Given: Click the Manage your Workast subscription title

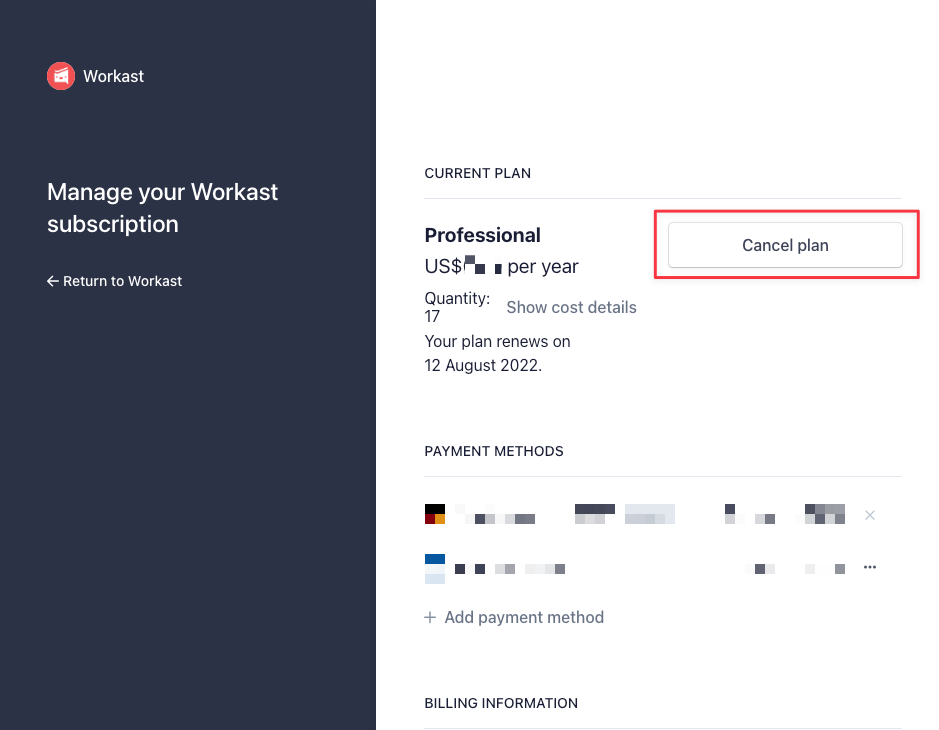Looking at the screenshot, I should pyautogui.click(x=162, y=208).
